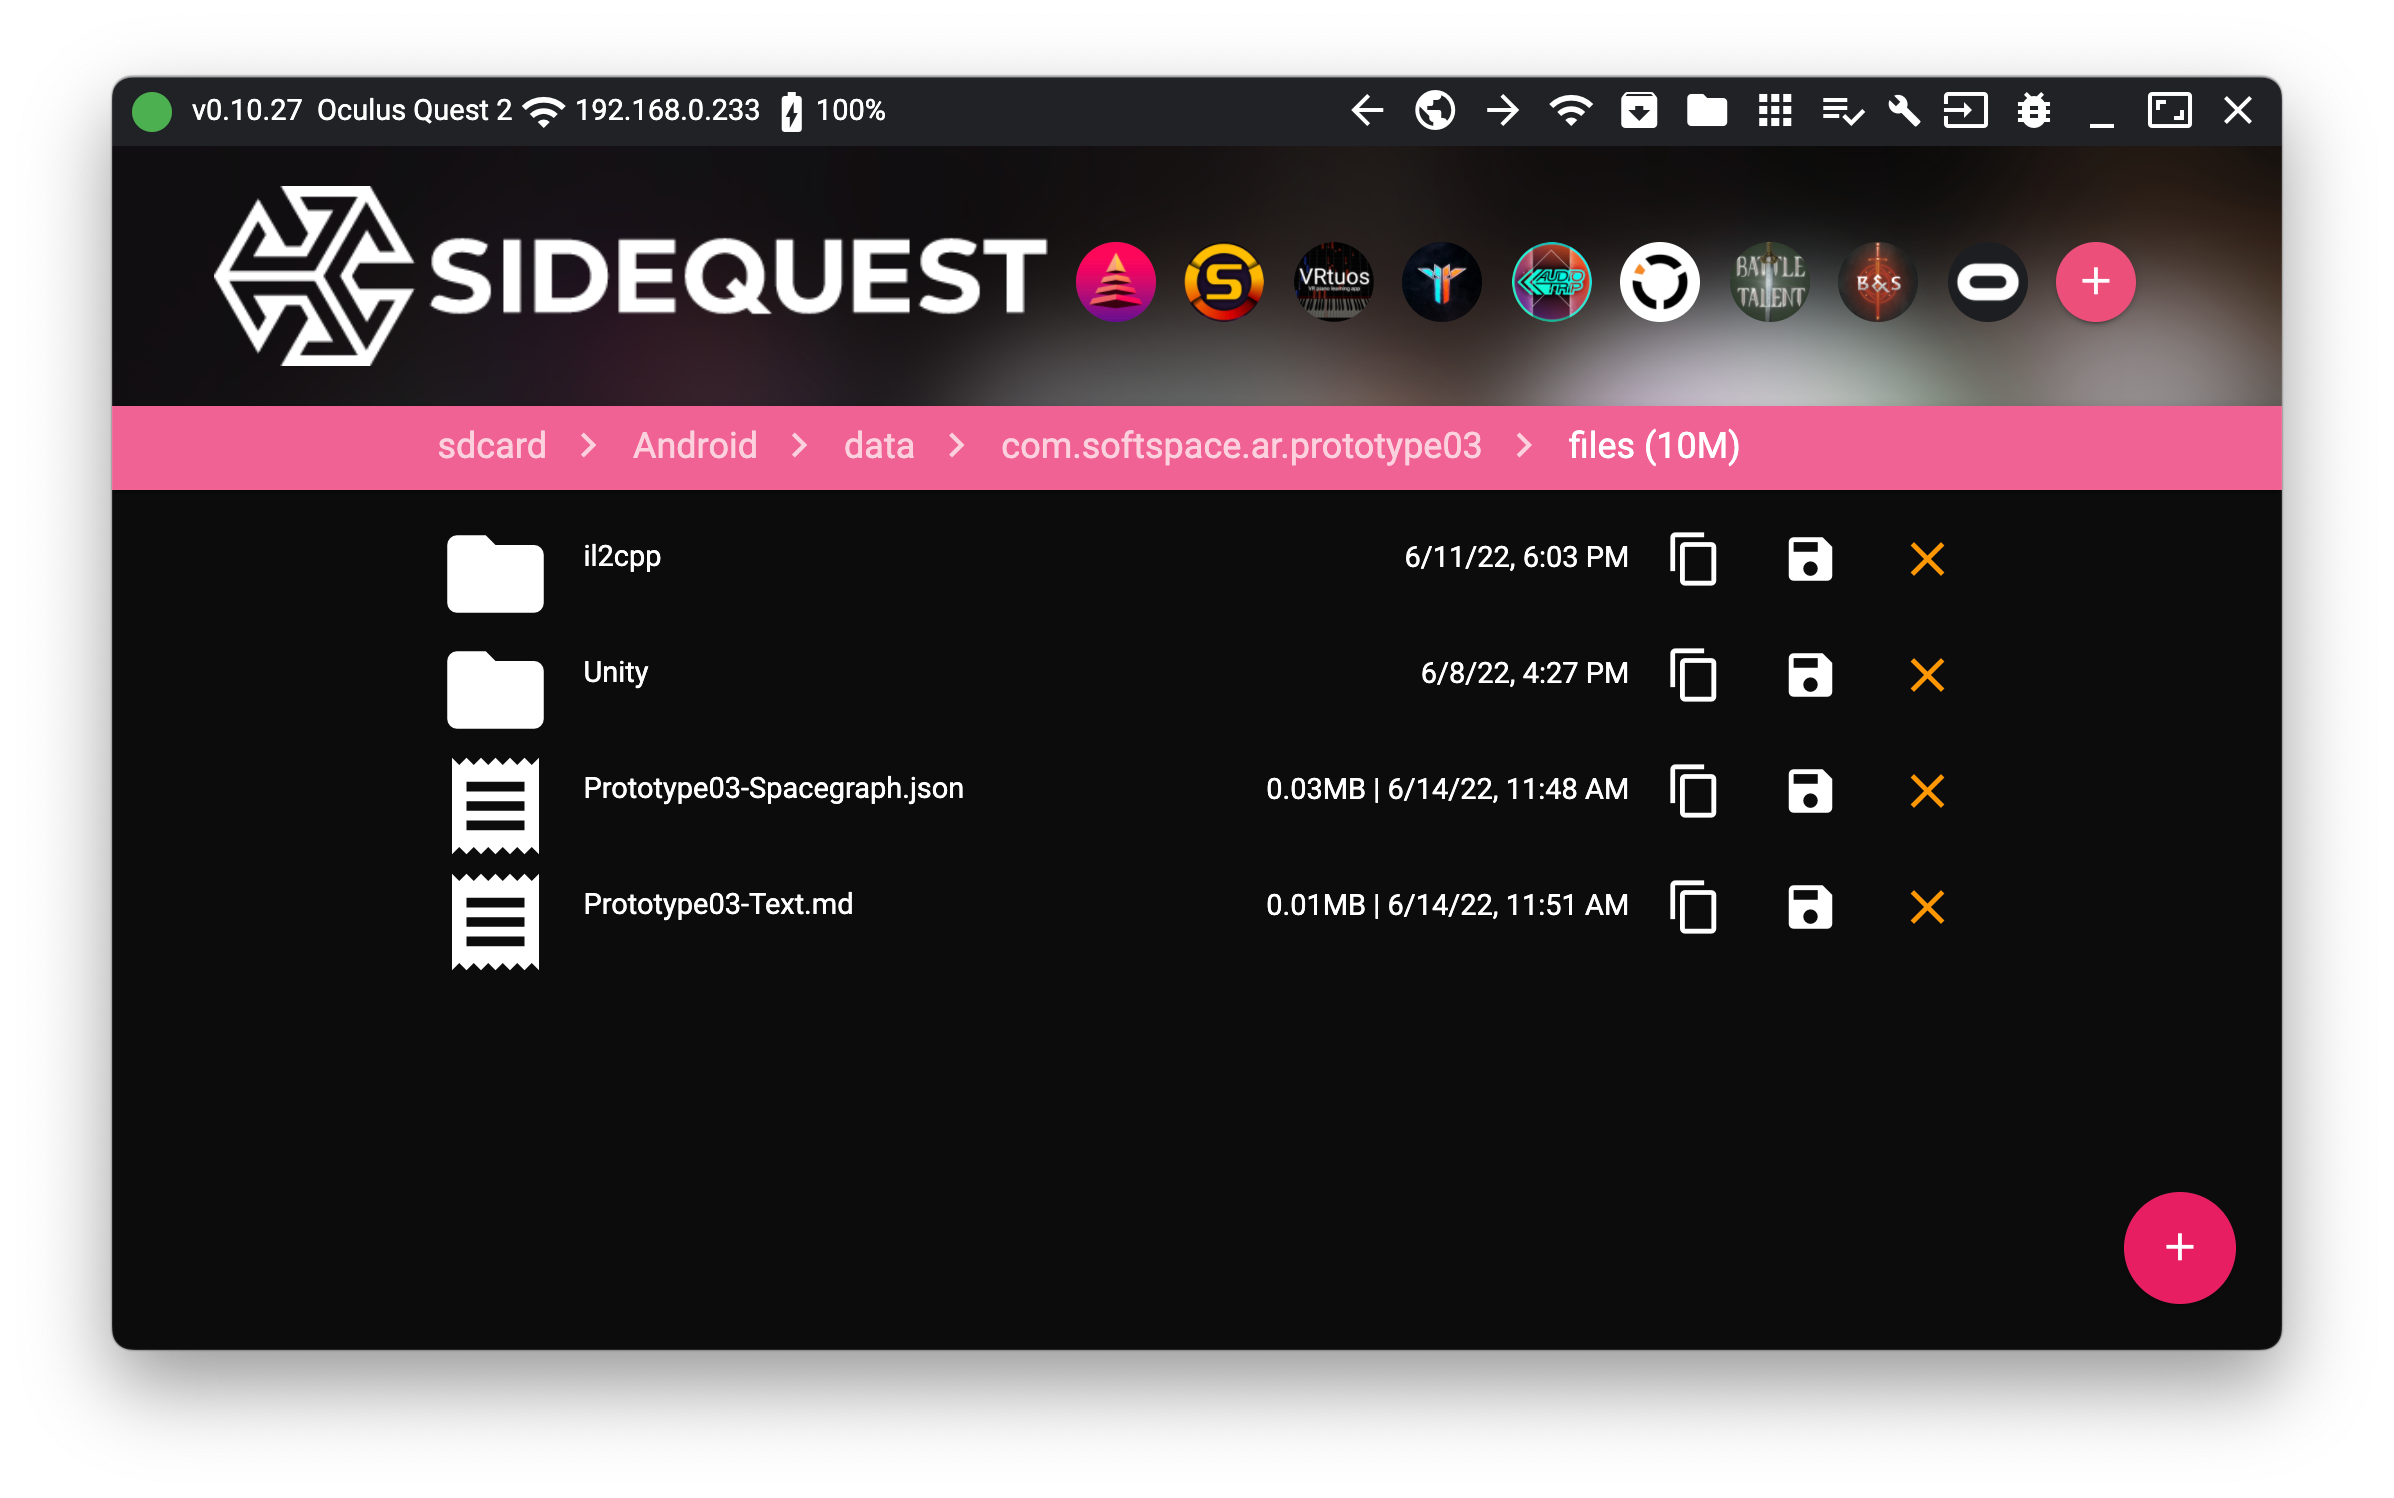This screenshot has width=2394, height=1498.
Task: Click the v0.10.27 version label
Action: (x=246, y=110)
